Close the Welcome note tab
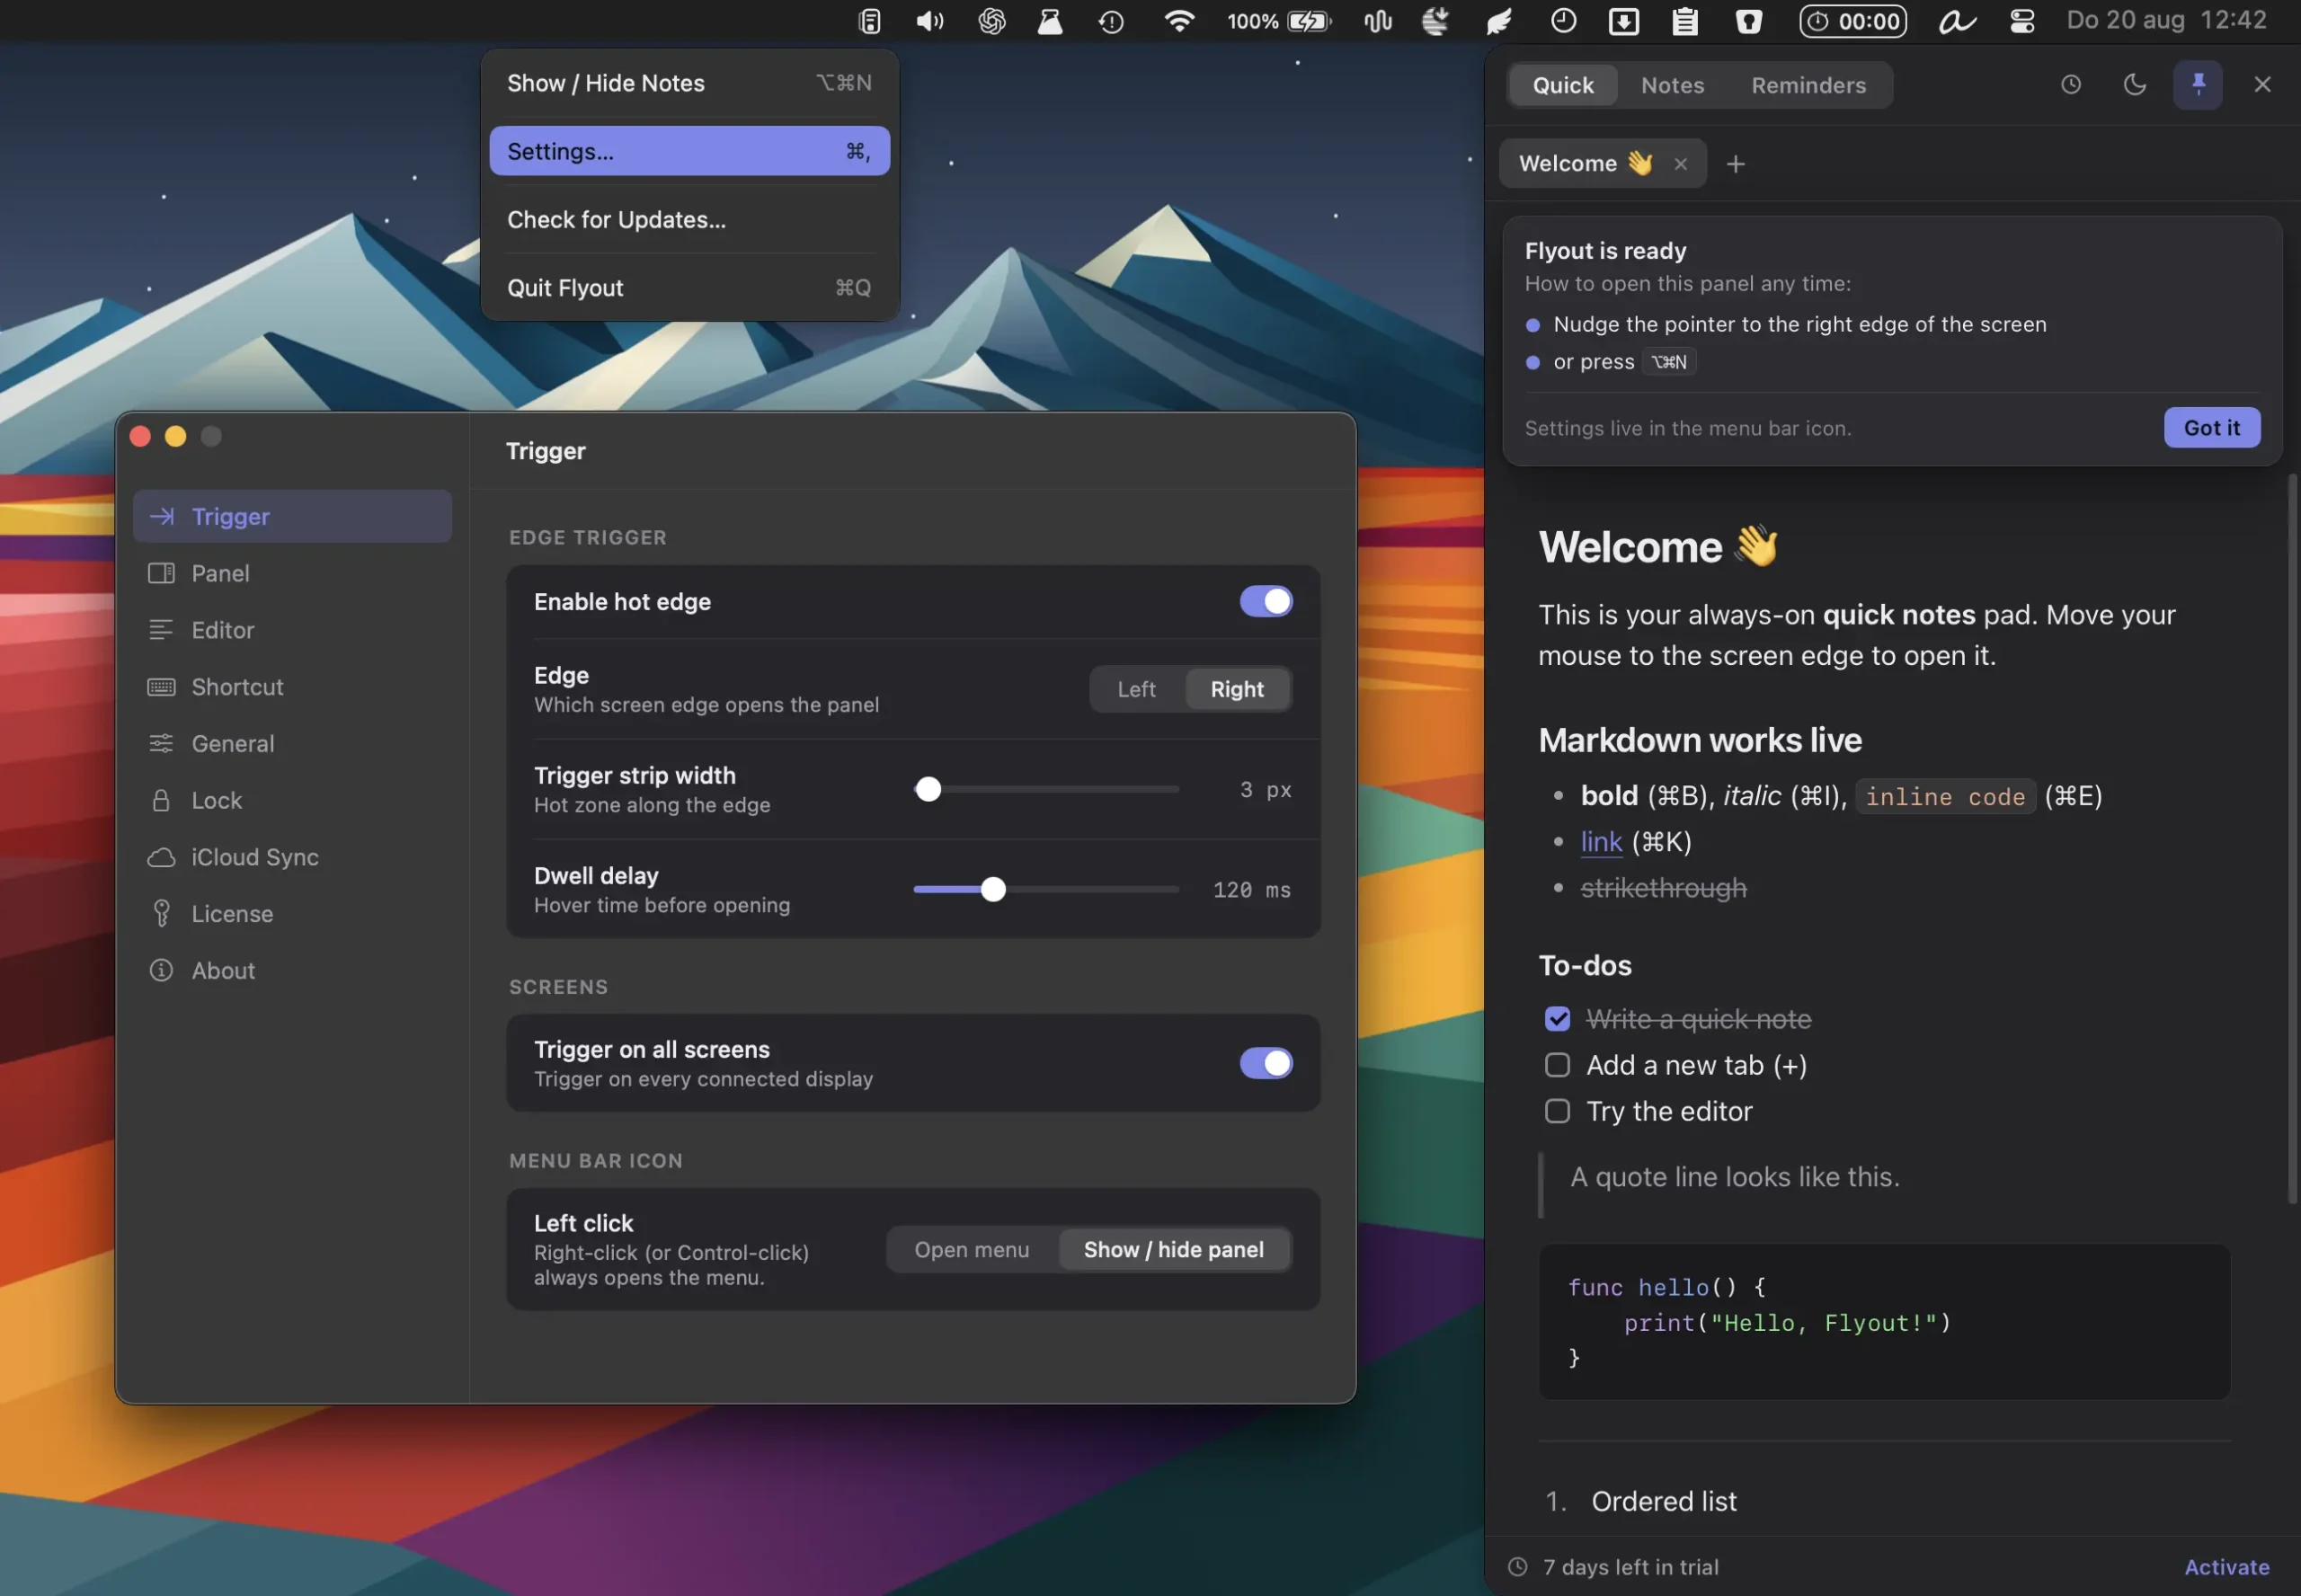 click(1681, 164)
